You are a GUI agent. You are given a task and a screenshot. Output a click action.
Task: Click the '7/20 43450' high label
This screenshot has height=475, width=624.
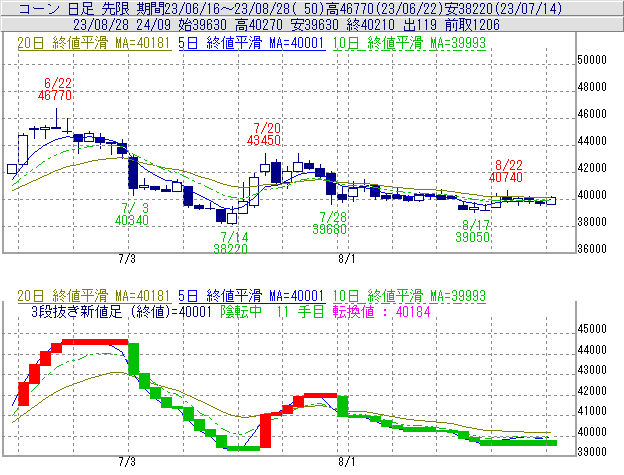tap(264, 134)
